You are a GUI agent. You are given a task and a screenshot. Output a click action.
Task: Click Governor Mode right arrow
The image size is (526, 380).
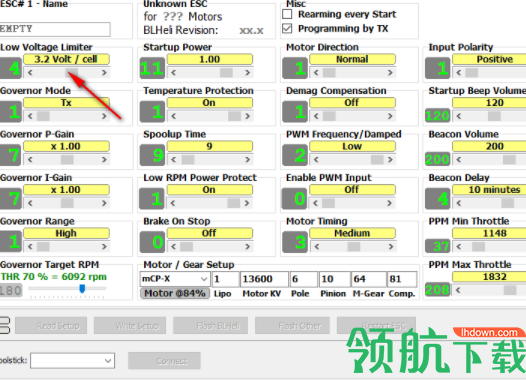[x=104, y=116]
